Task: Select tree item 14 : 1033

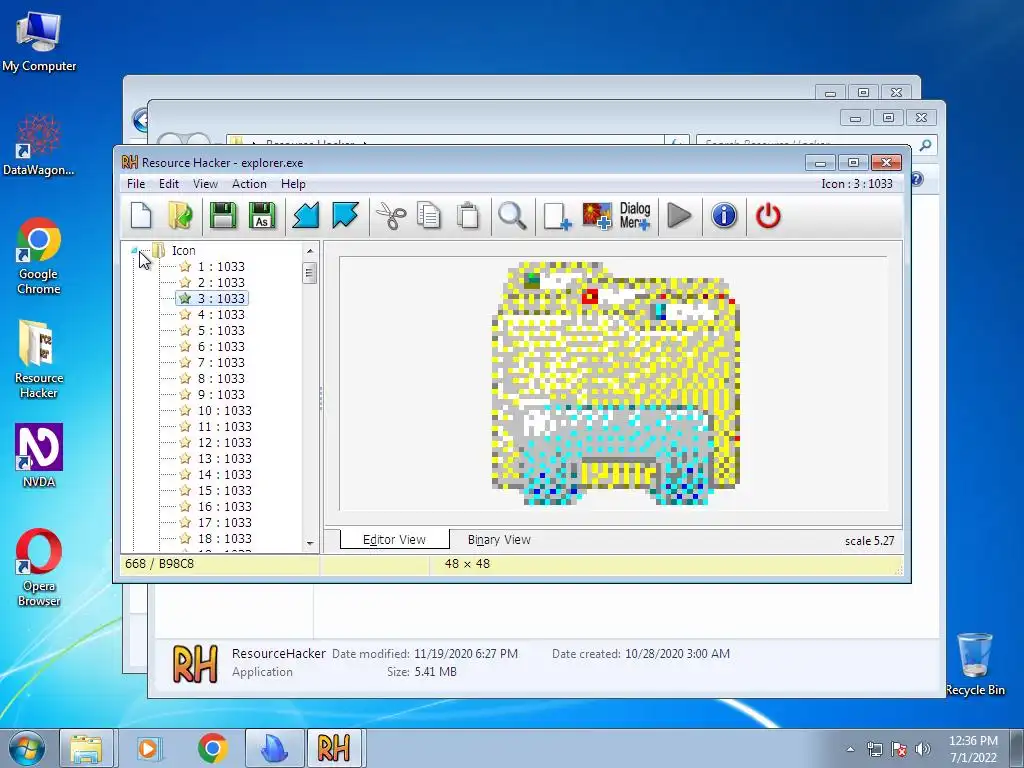Action: [224, 474]
